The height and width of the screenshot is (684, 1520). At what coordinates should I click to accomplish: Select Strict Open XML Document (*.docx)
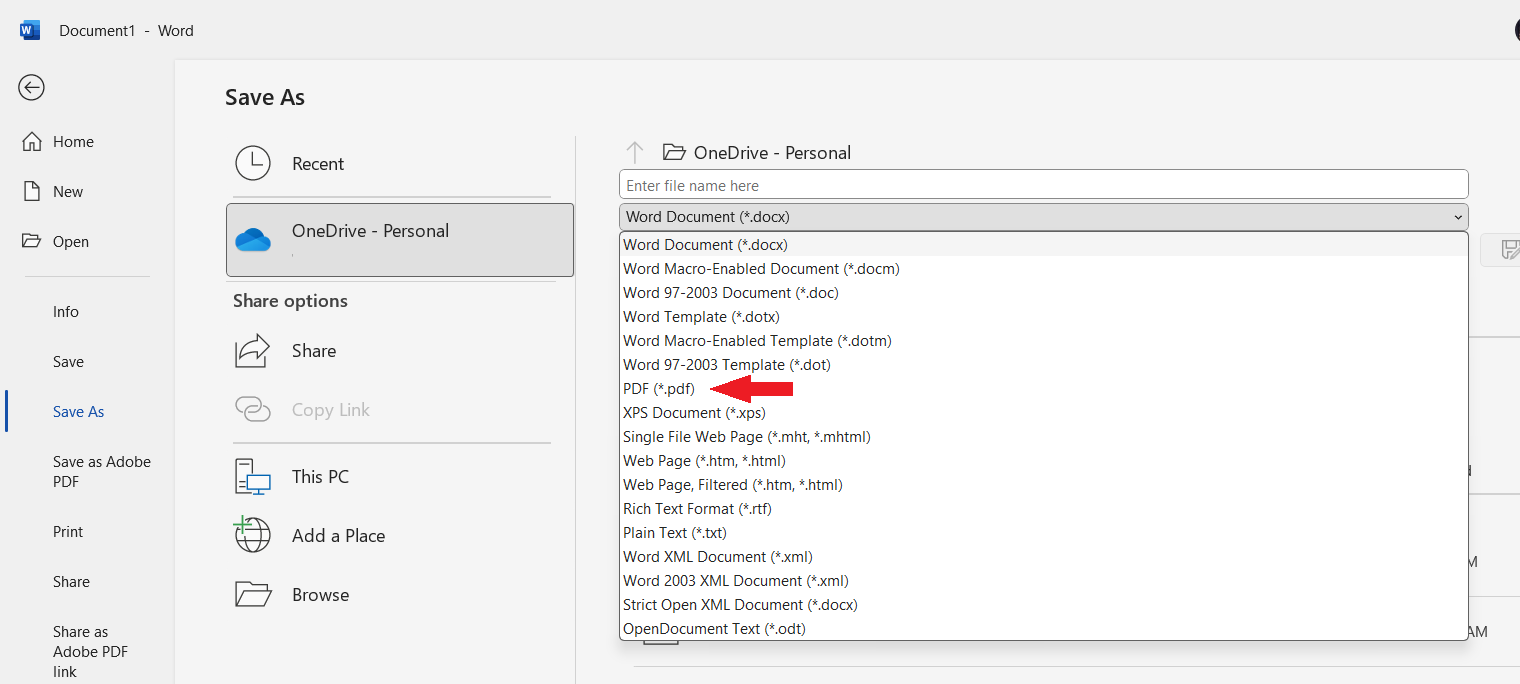(1043, 604)
